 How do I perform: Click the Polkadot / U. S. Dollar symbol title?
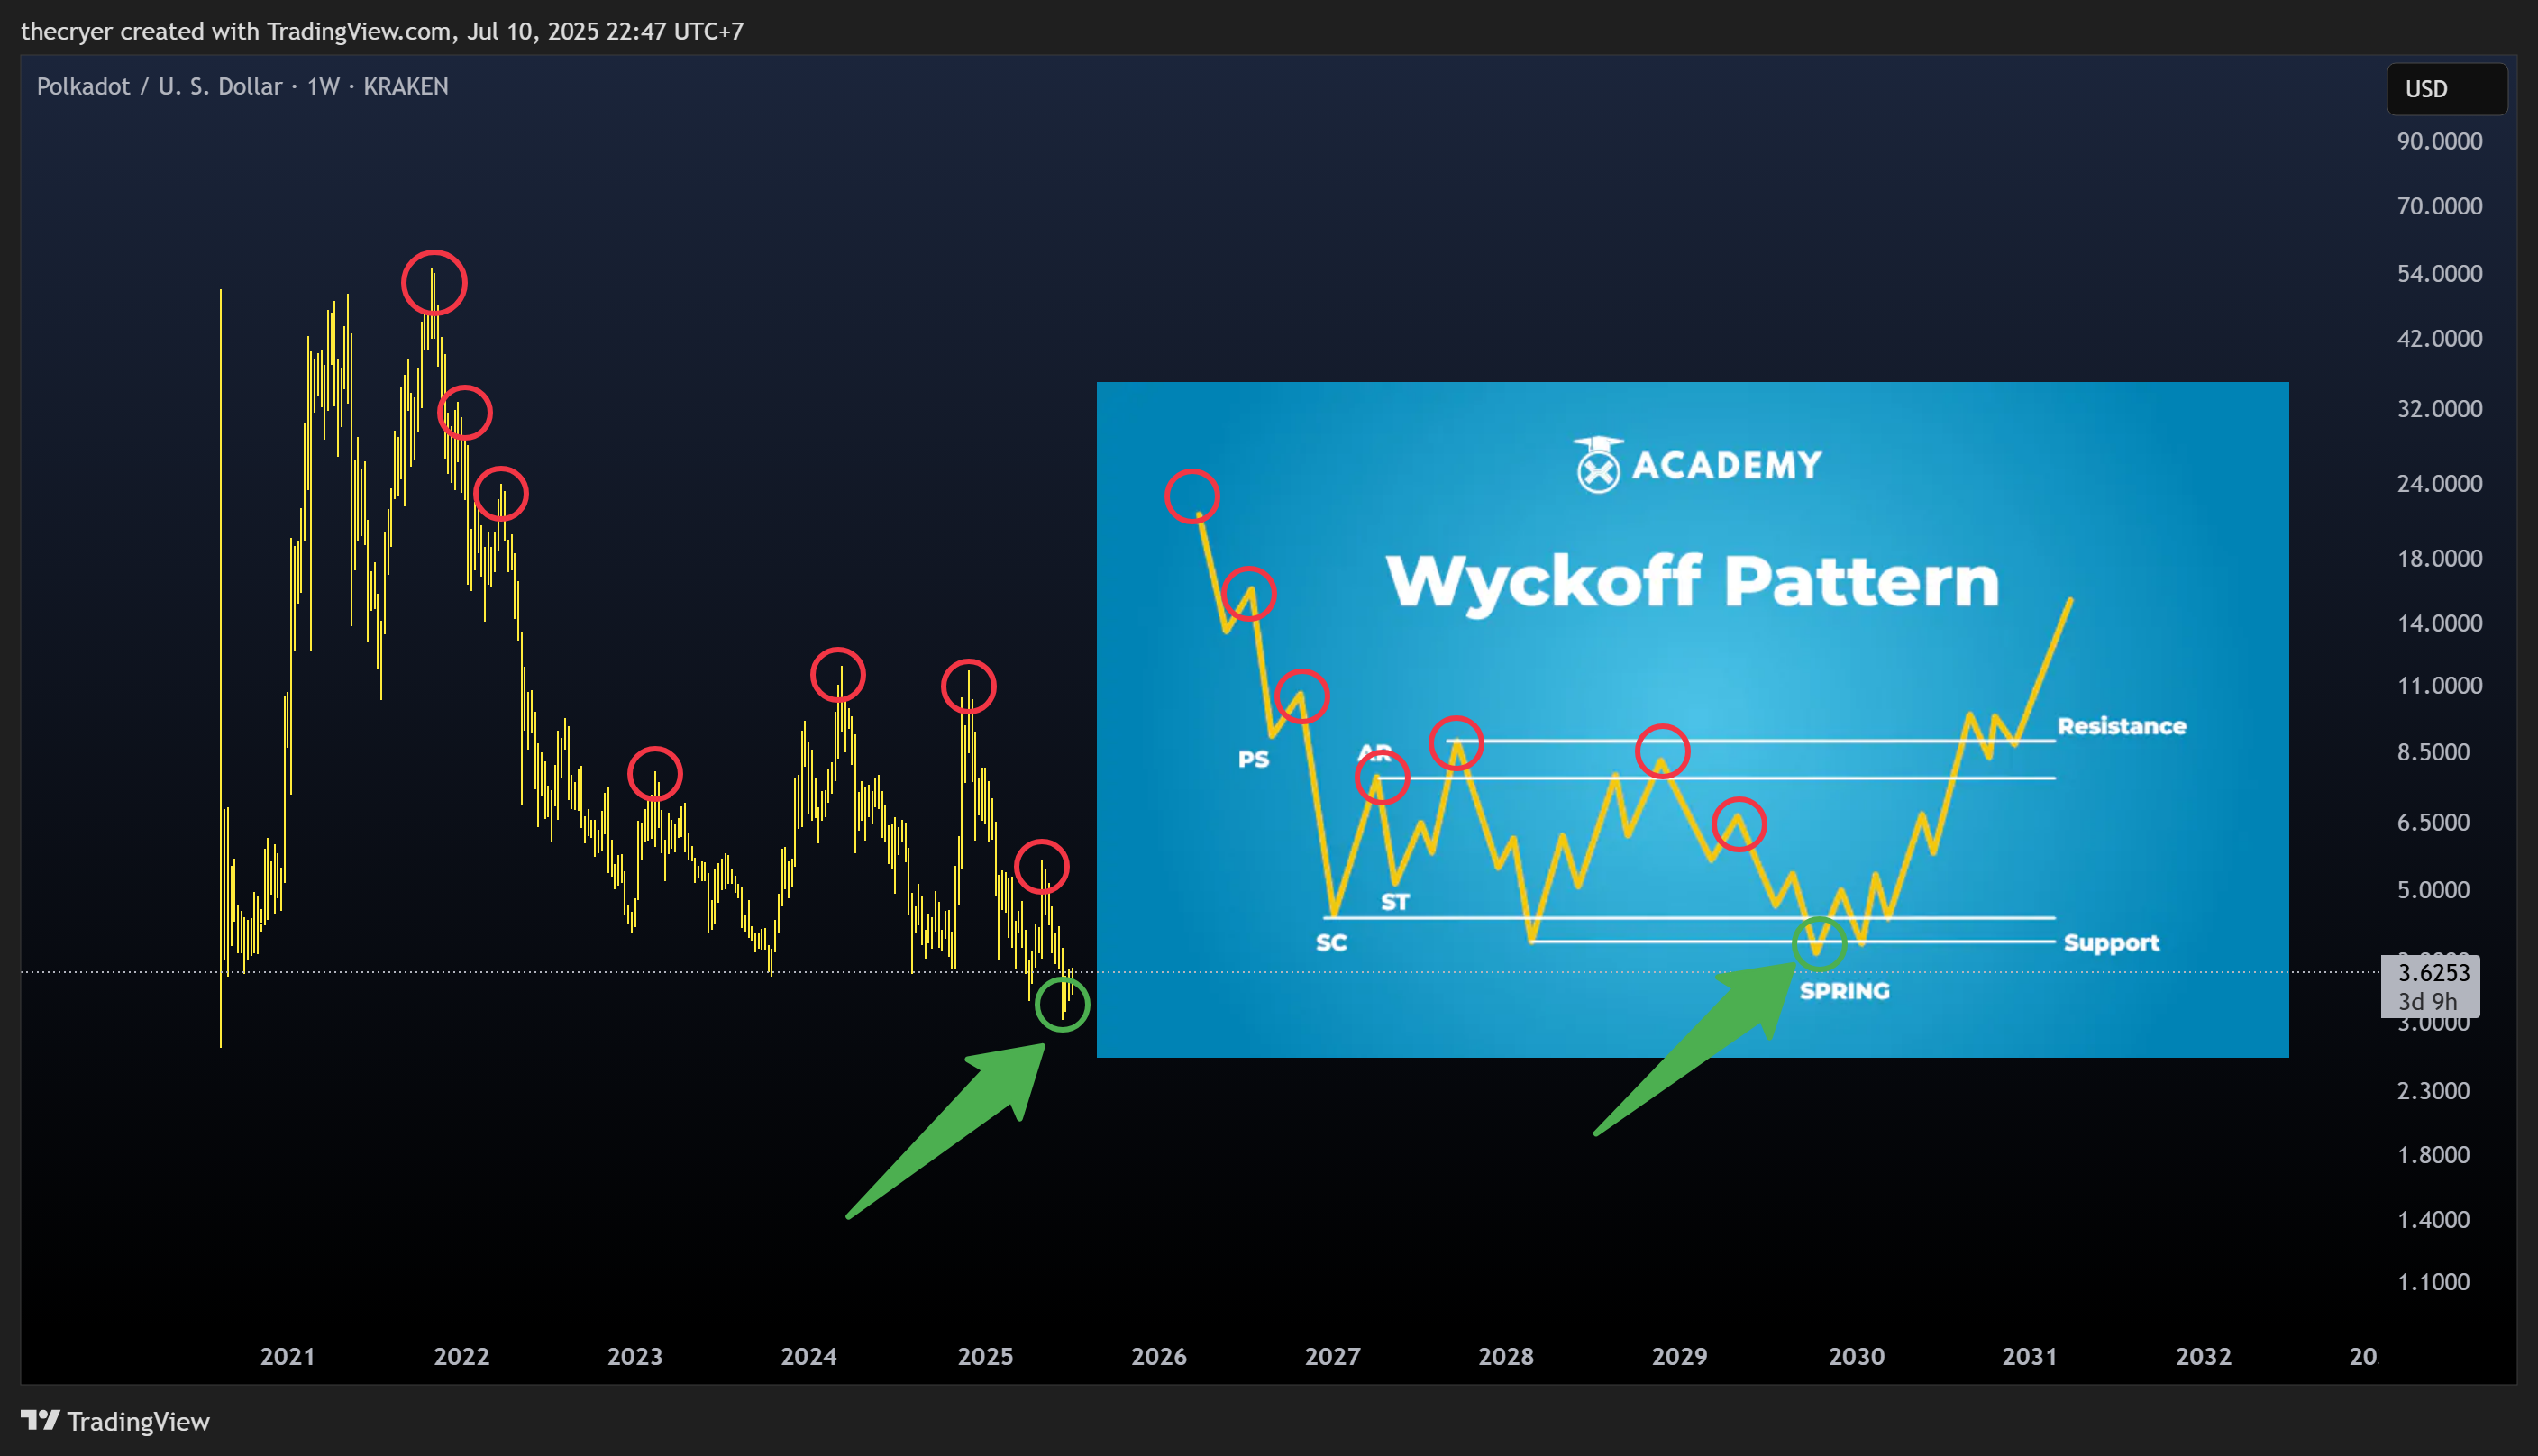click(159, 86)
